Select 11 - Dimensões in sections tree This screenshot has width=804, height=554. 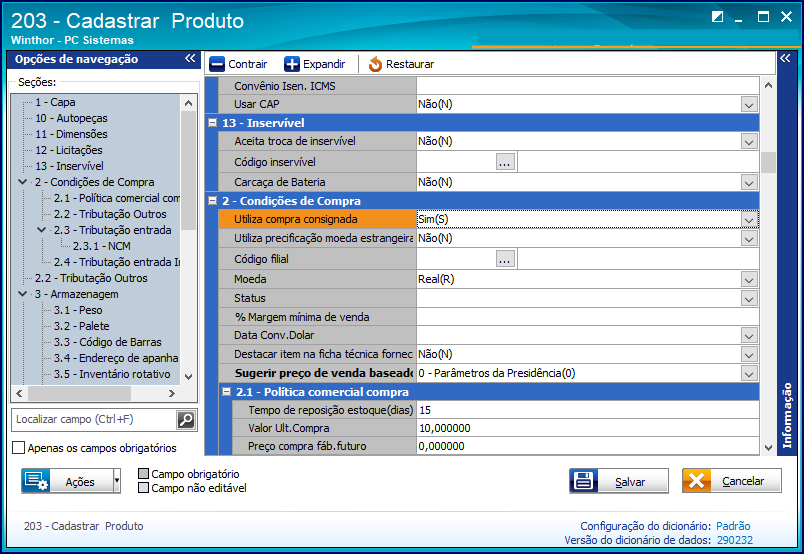(71, 134)
